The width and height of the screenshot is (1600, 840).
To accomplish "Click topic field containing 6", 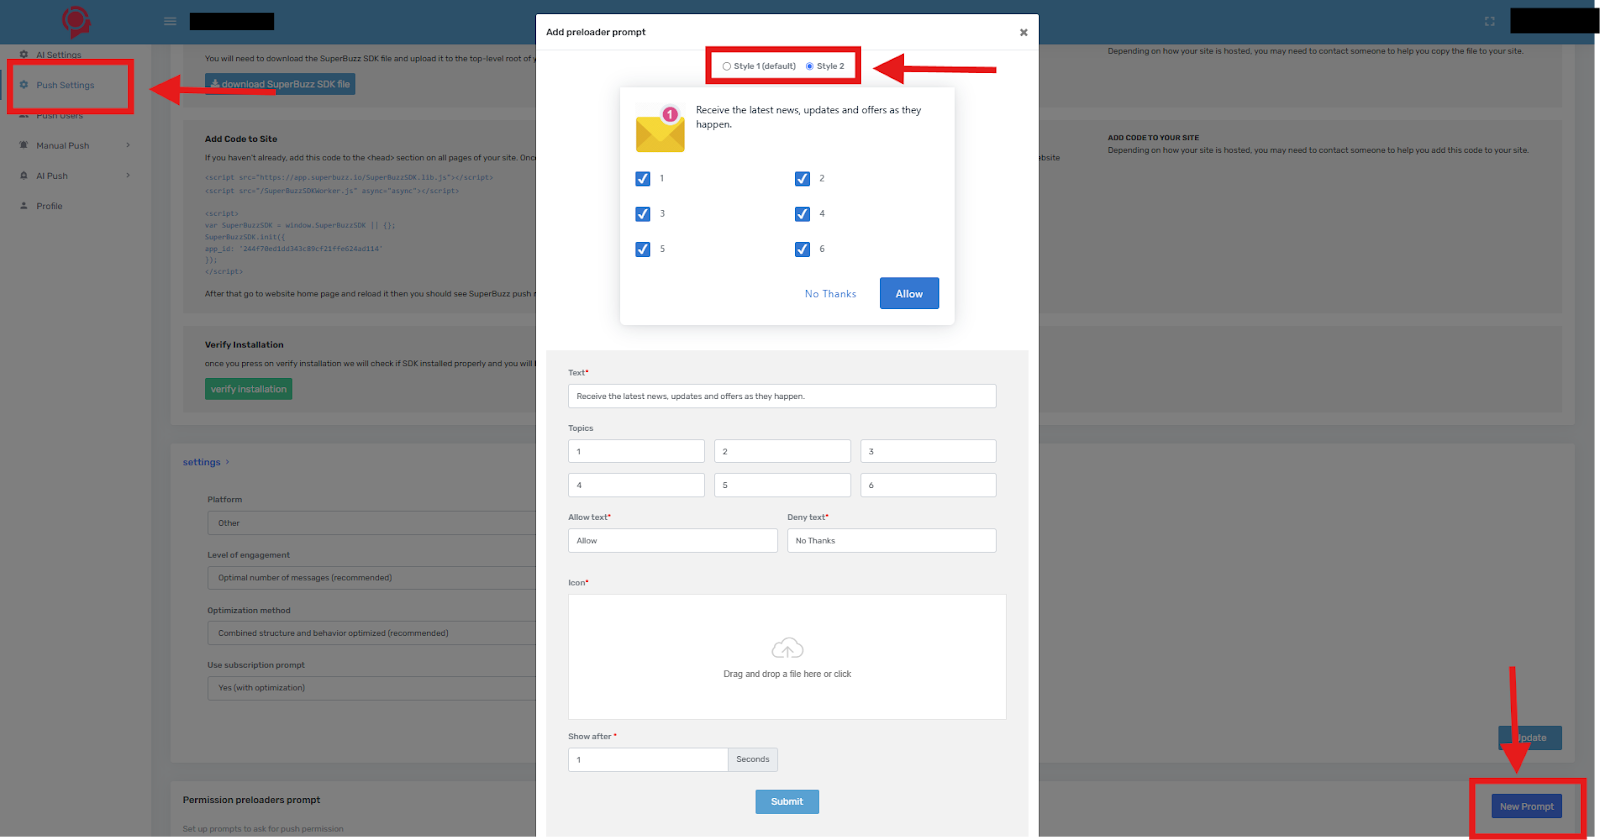I will (x=928, y=485).
